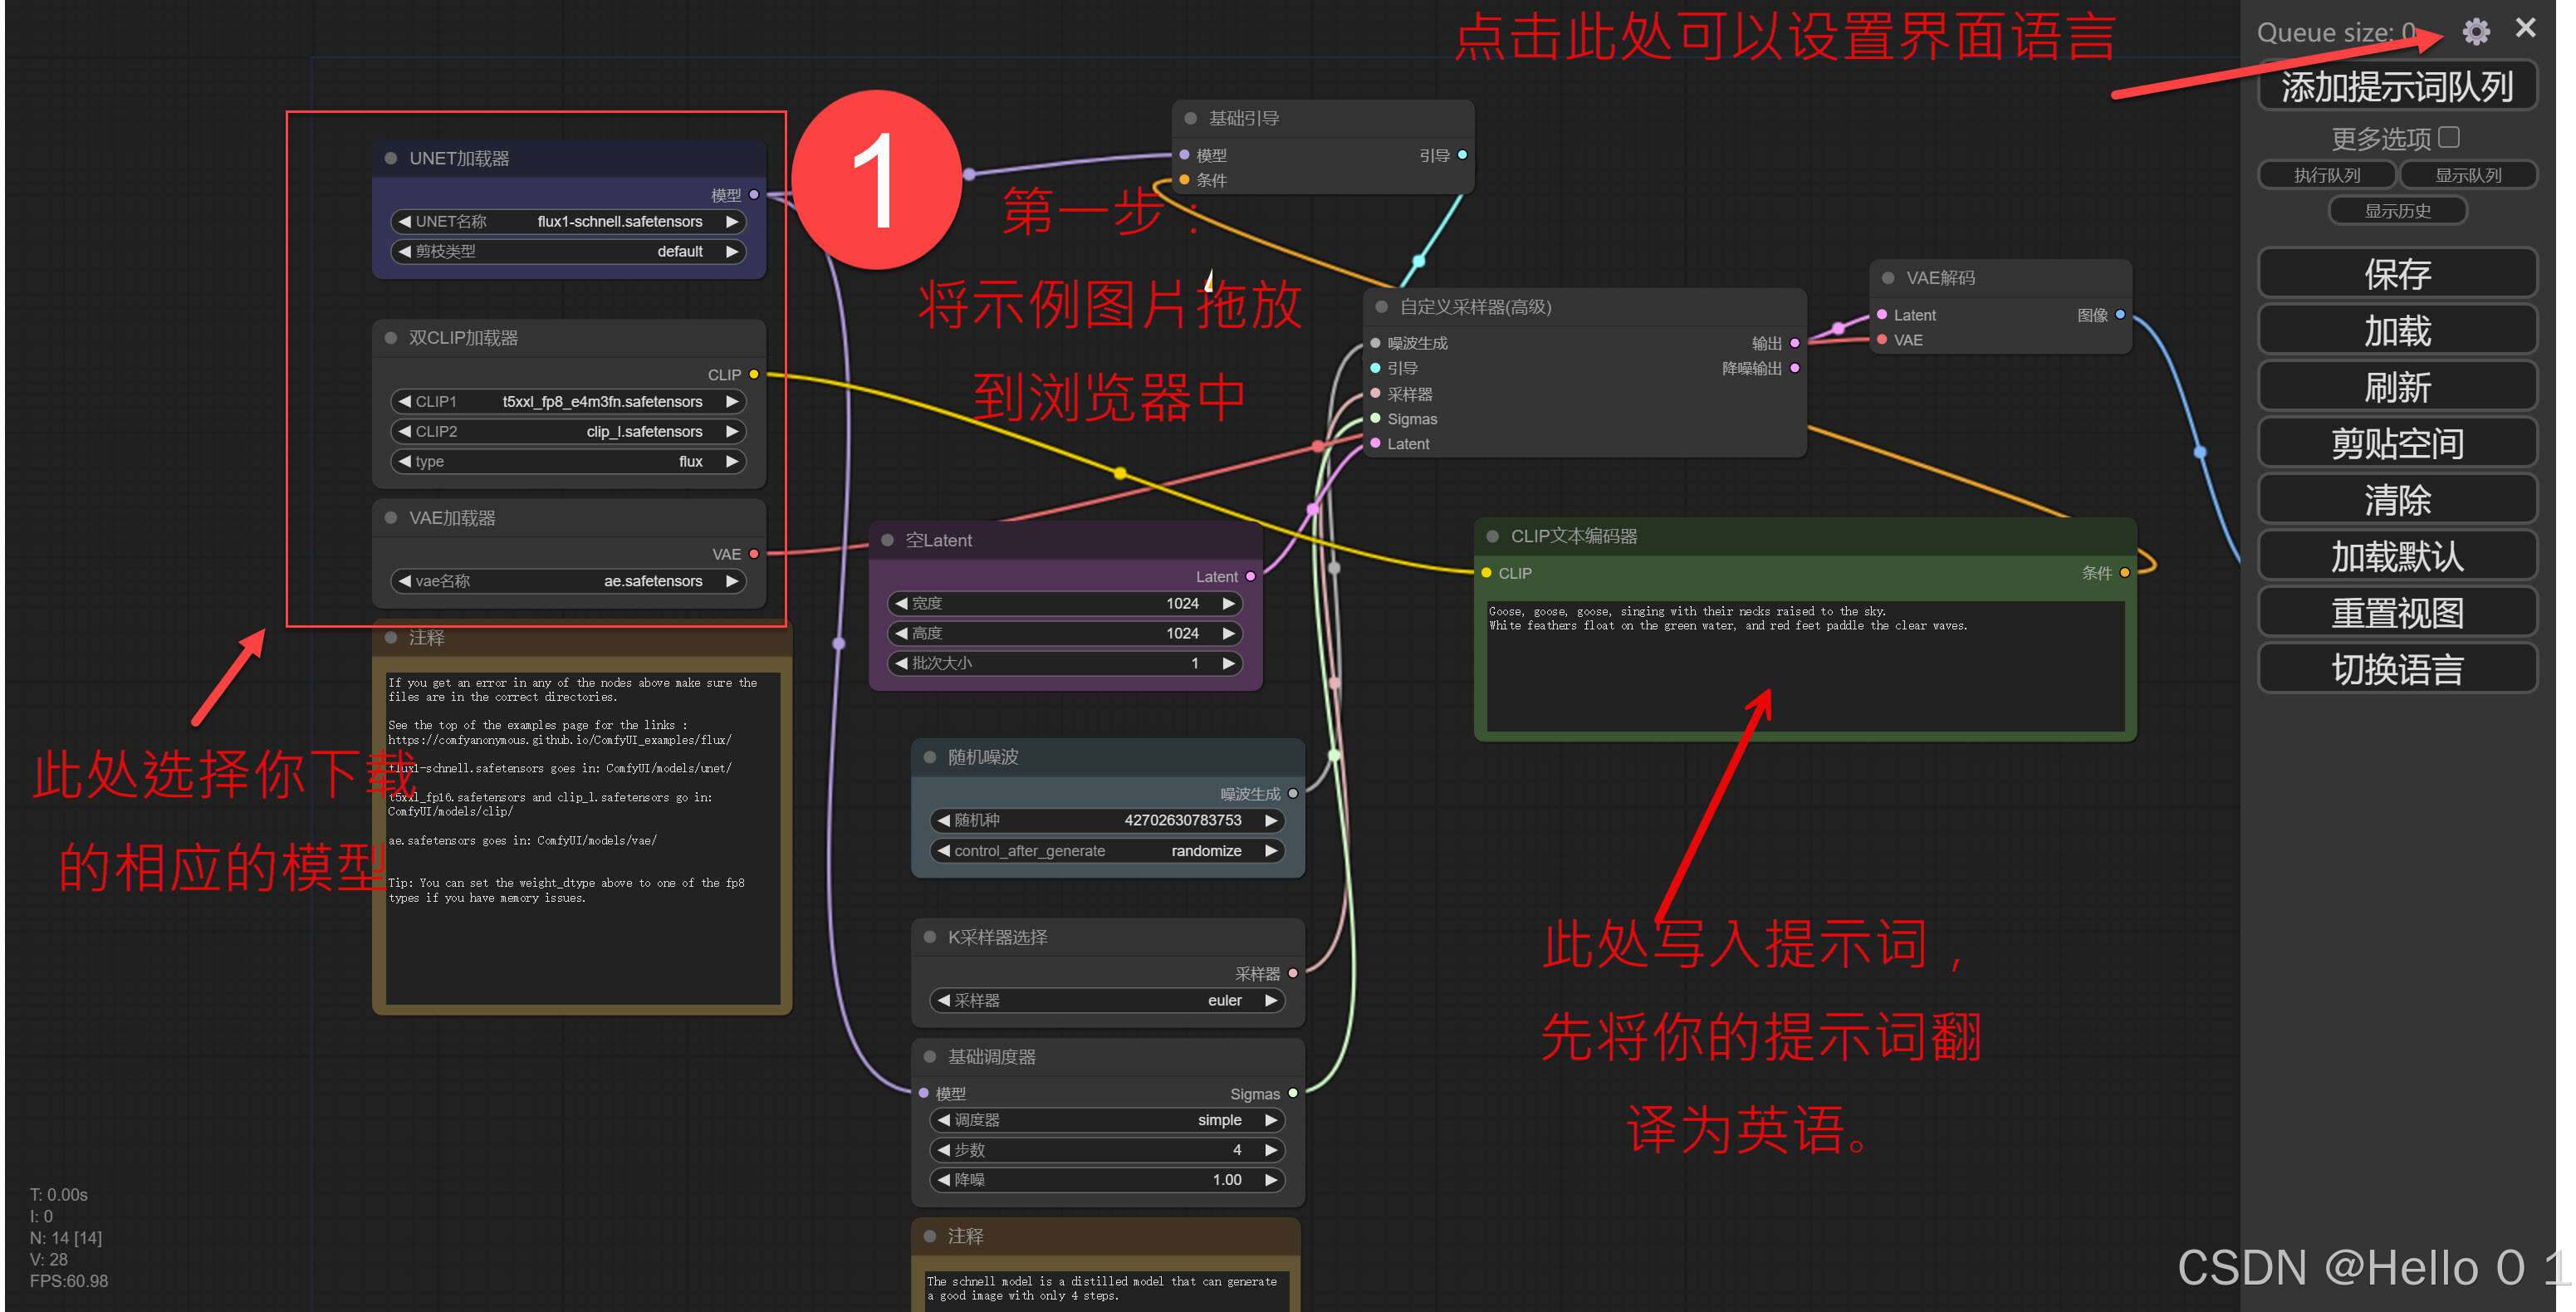Open settings with the gear icon
Screen dimensions: 2576x1312
point(2475,31)
